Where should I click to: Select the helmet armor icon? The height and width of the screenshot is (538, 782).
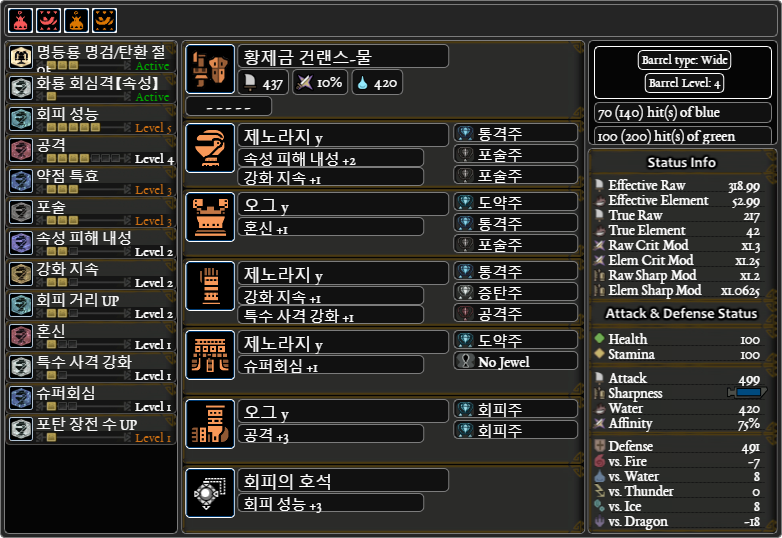[x=210, y=148]
